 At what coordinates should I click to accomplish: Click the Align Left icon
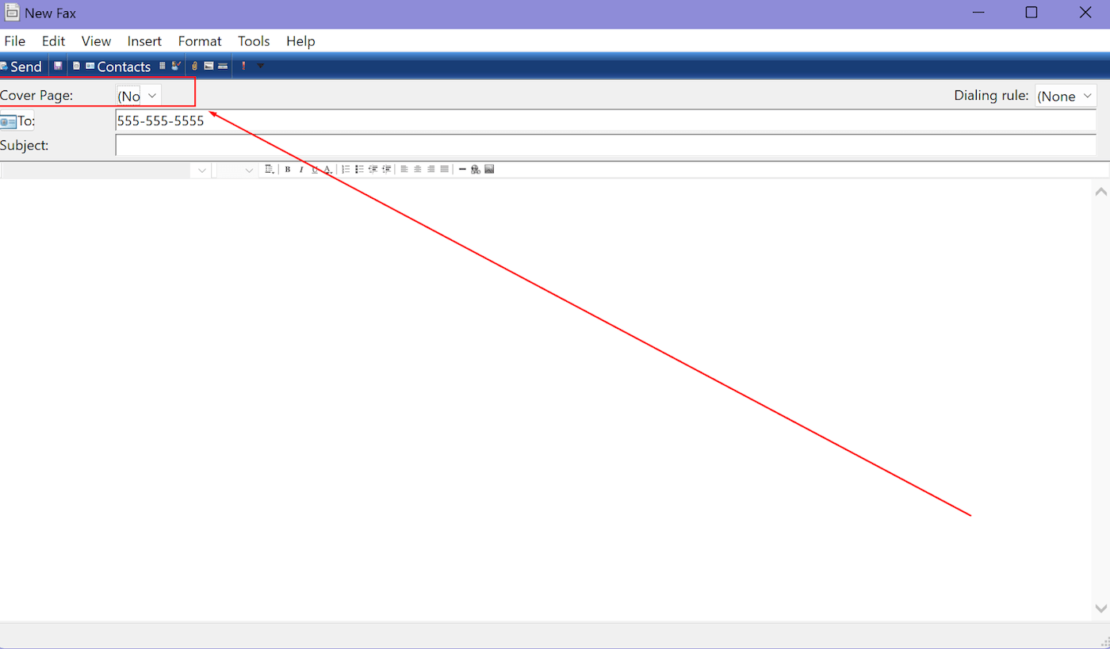[x=405, y=170]
